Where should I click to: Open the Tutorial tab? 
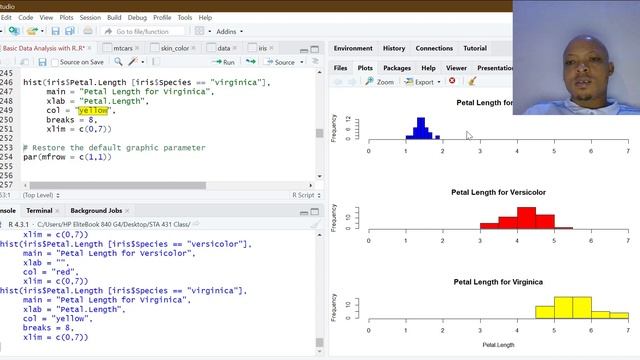(x=475, y=48)
